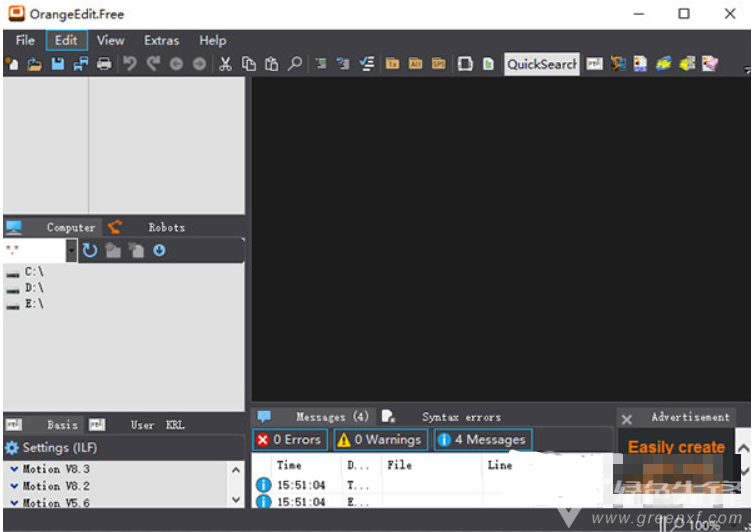The height and width of the screenshot is (532, 753).
Task: Click the settings list scroll down arrow
Action: (236, 500)
